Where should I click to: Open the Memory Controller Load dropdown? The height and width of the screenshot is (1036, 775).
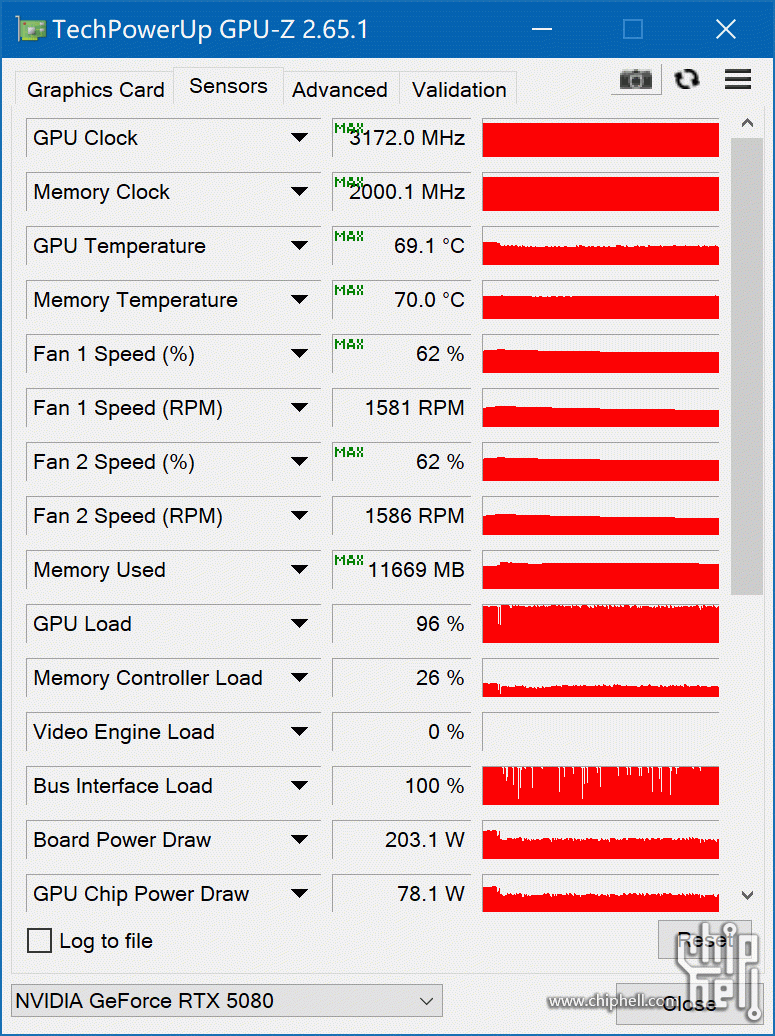pyautogui.click(x=299, y=678)
